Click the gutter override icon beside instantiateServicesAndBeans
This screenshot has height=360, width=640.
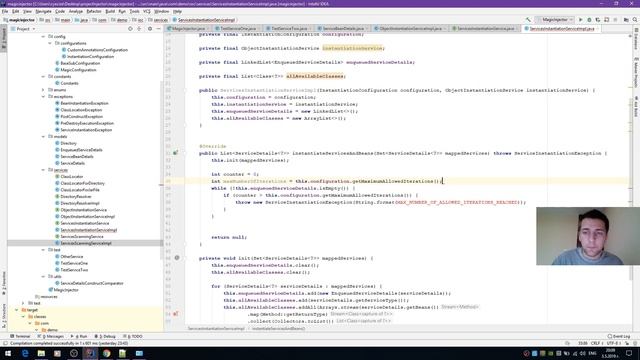(176, 153)
